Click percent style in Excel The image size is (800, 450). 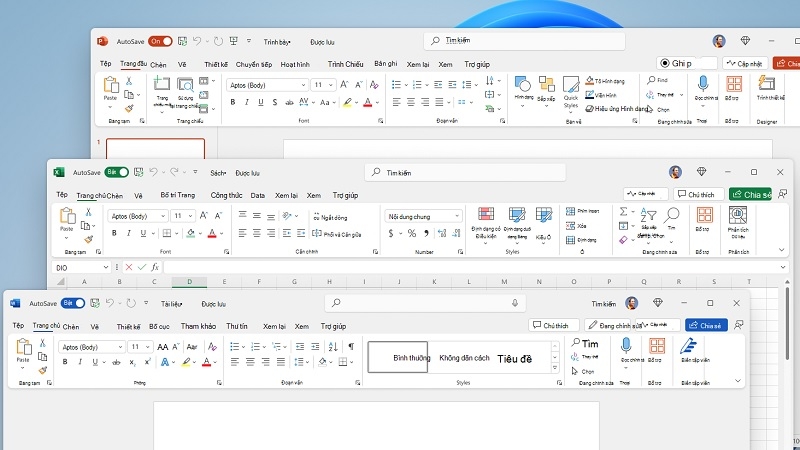(412, 233)
